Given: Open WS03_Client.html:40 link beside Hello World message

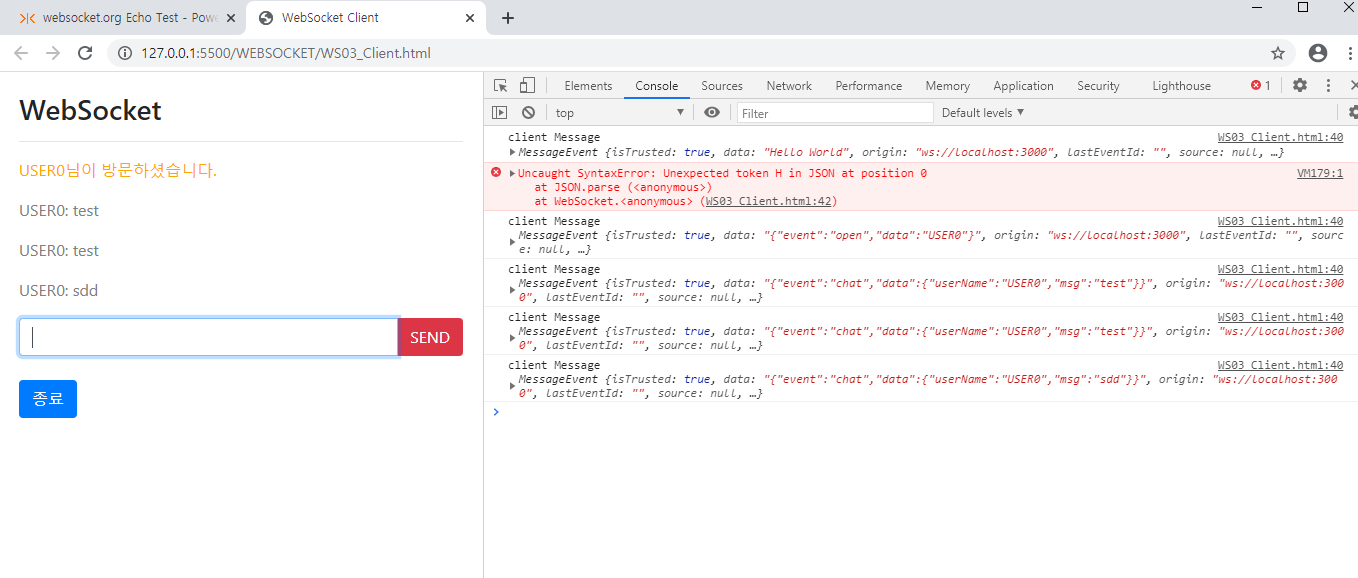Looking at the screenshot, I should pyautogui.click(x=1280, y=137).
